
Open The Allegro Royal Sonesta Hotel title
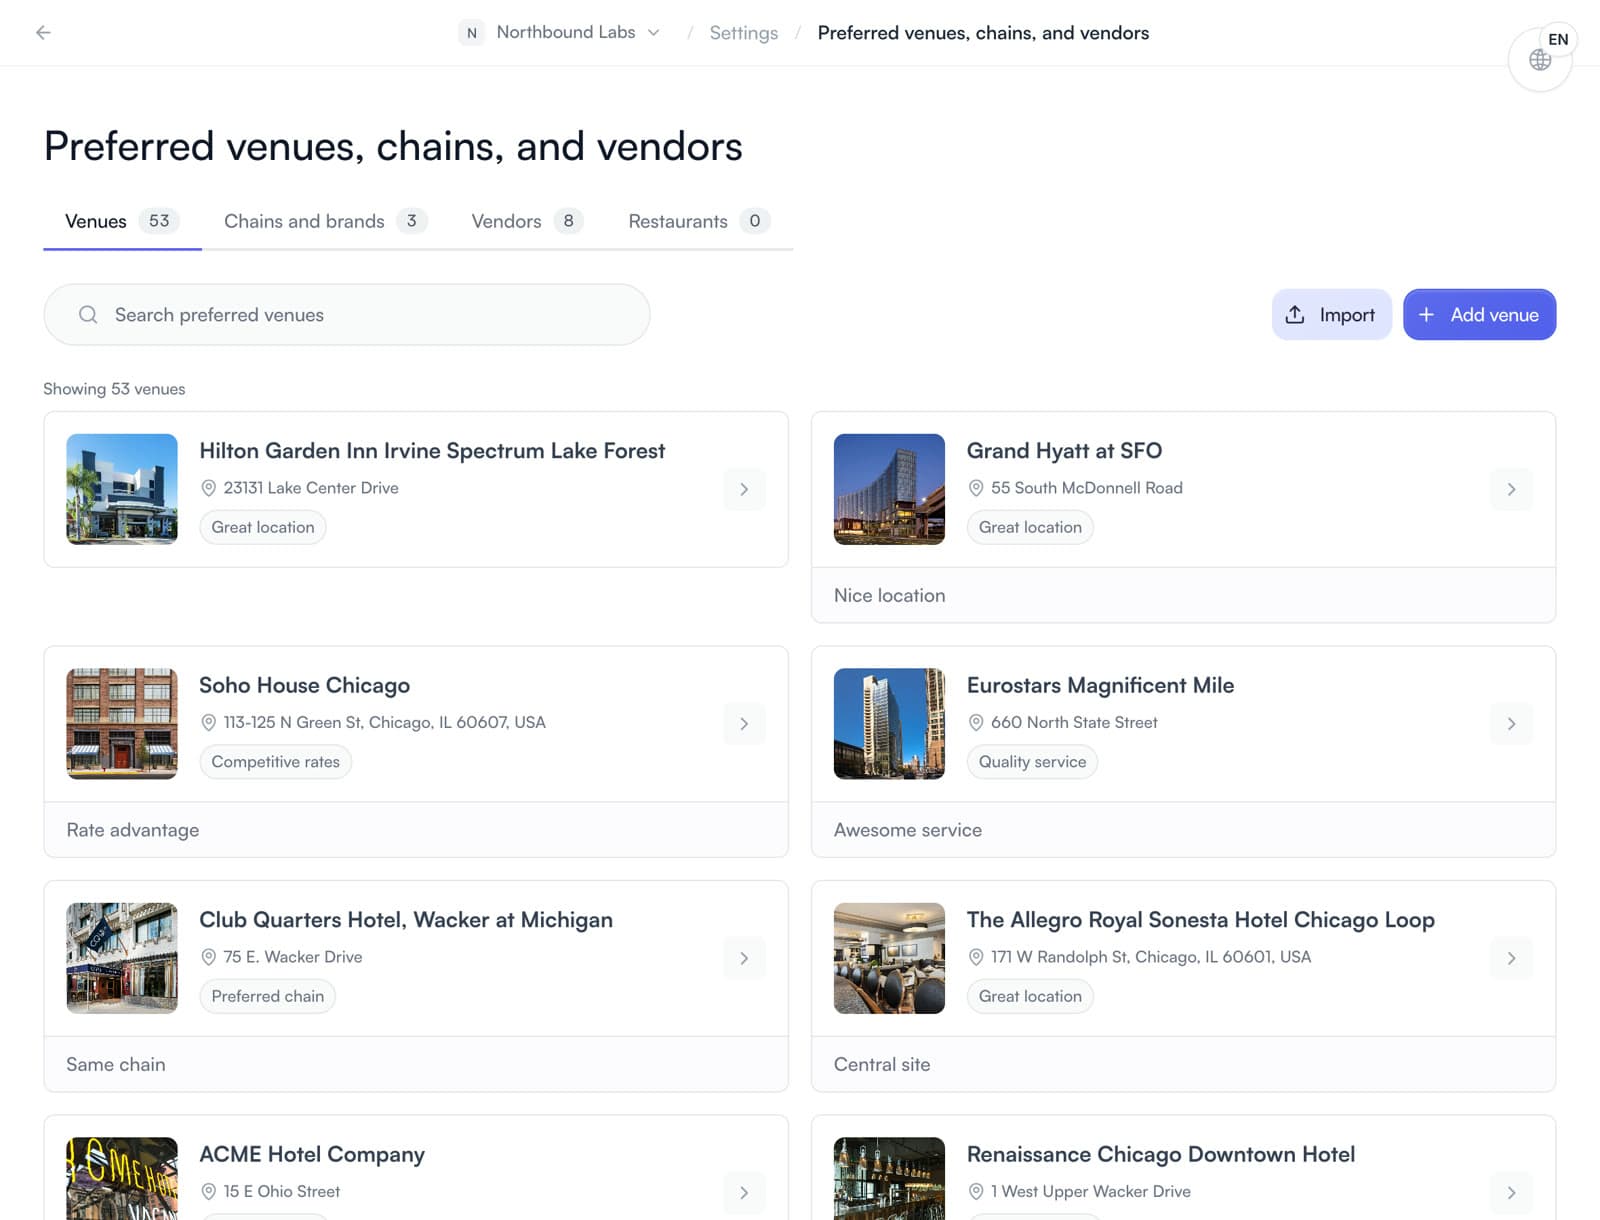tap(1200, 920)
